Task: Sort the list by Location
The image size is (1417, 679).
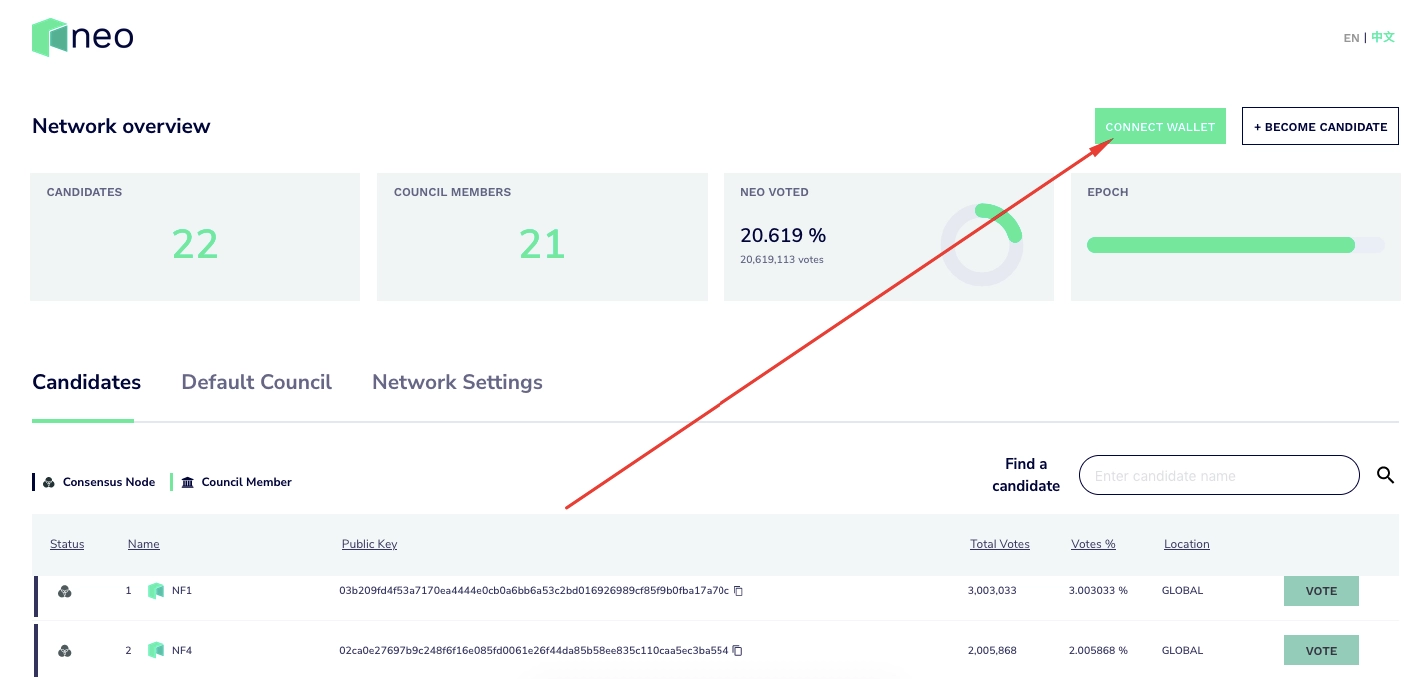Action: click(x=1186, y=544)
